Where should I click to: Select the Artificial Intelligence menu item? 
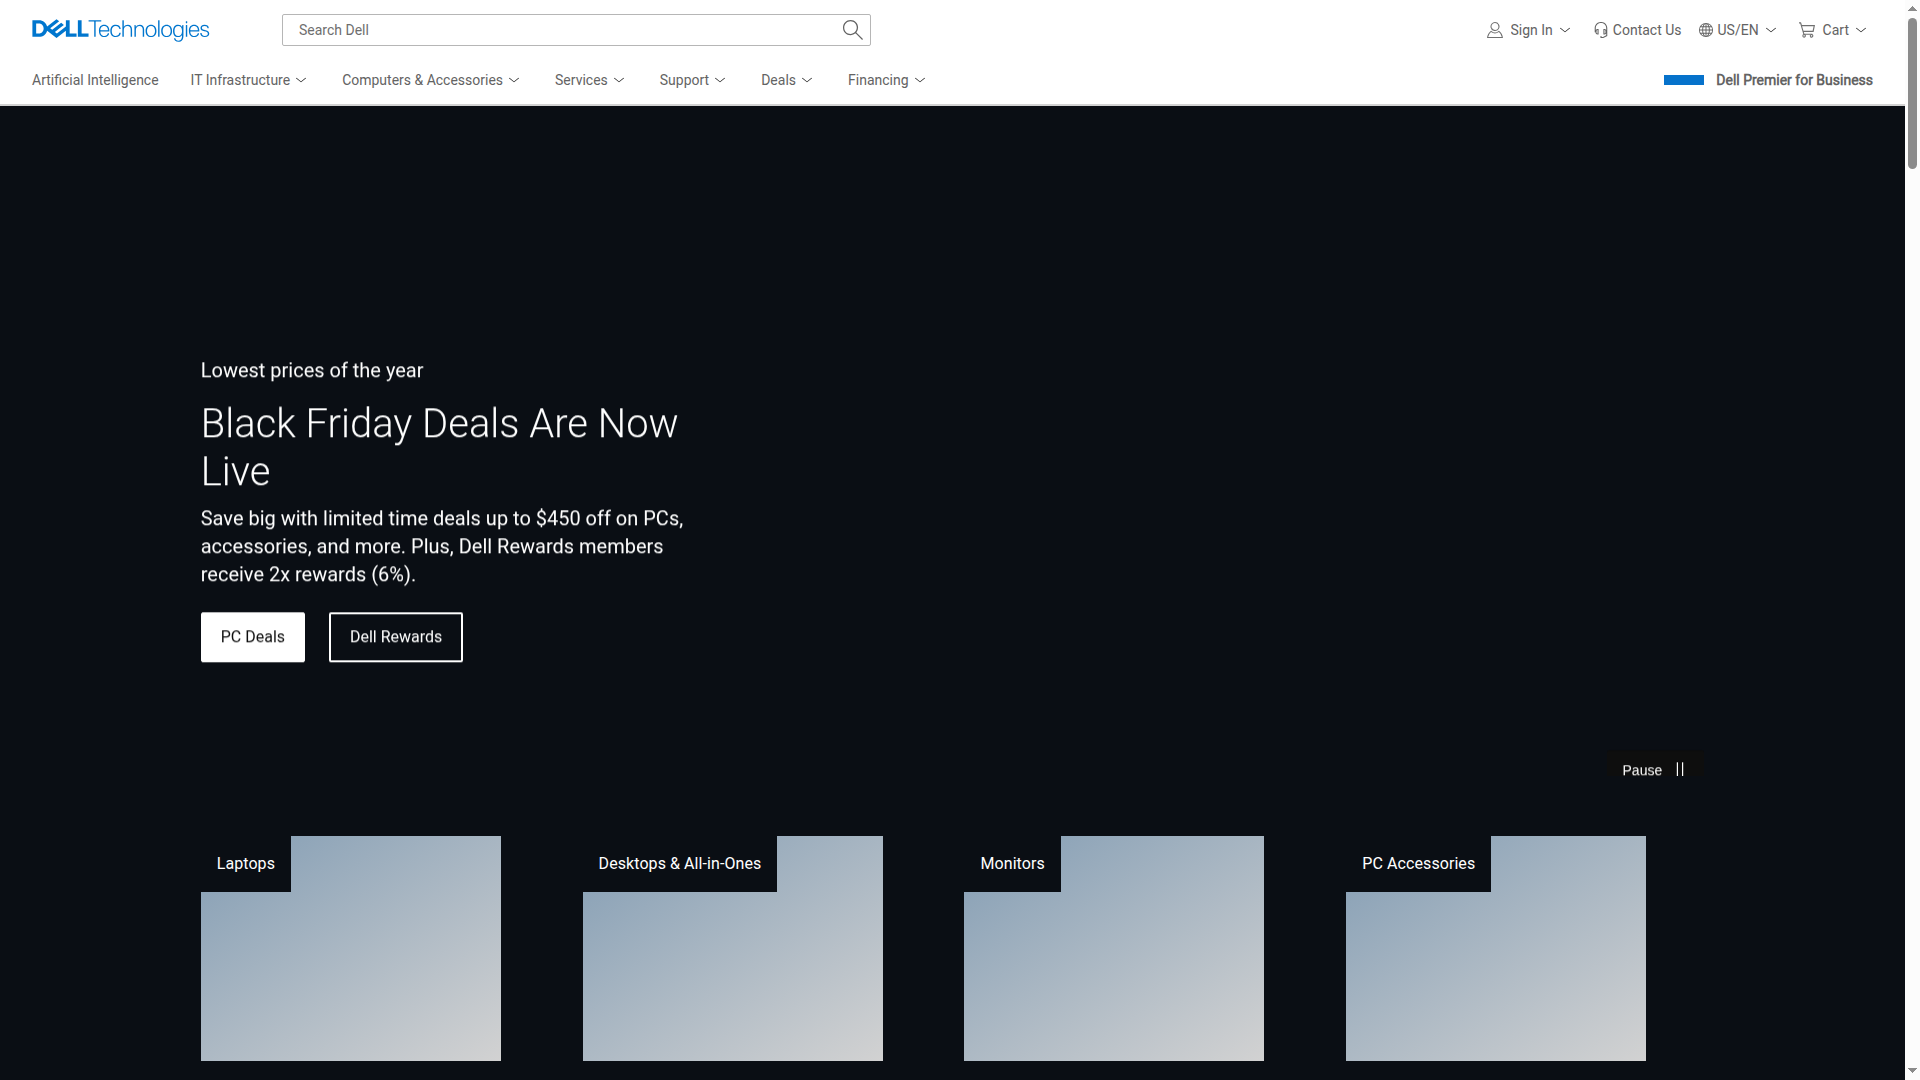coord(95,80)
